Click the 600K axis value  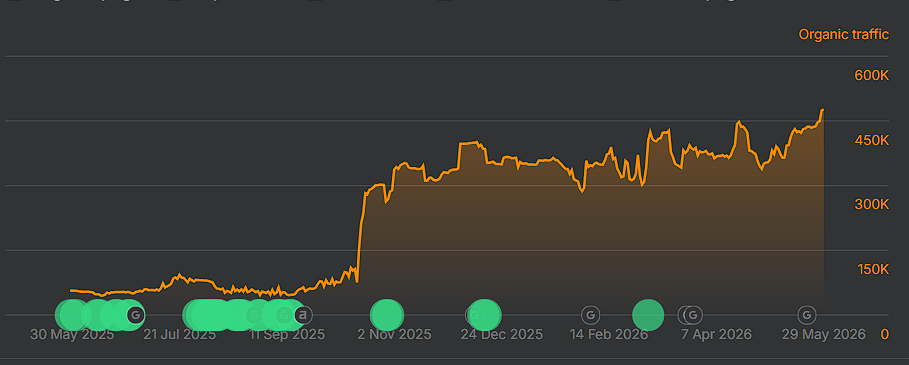point(872,75)
